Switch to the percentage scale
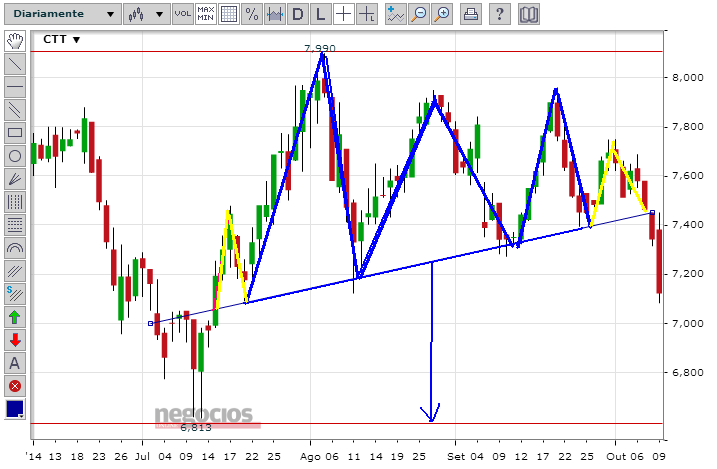Screen dimensions: 717x469 [x=251, y=14]
